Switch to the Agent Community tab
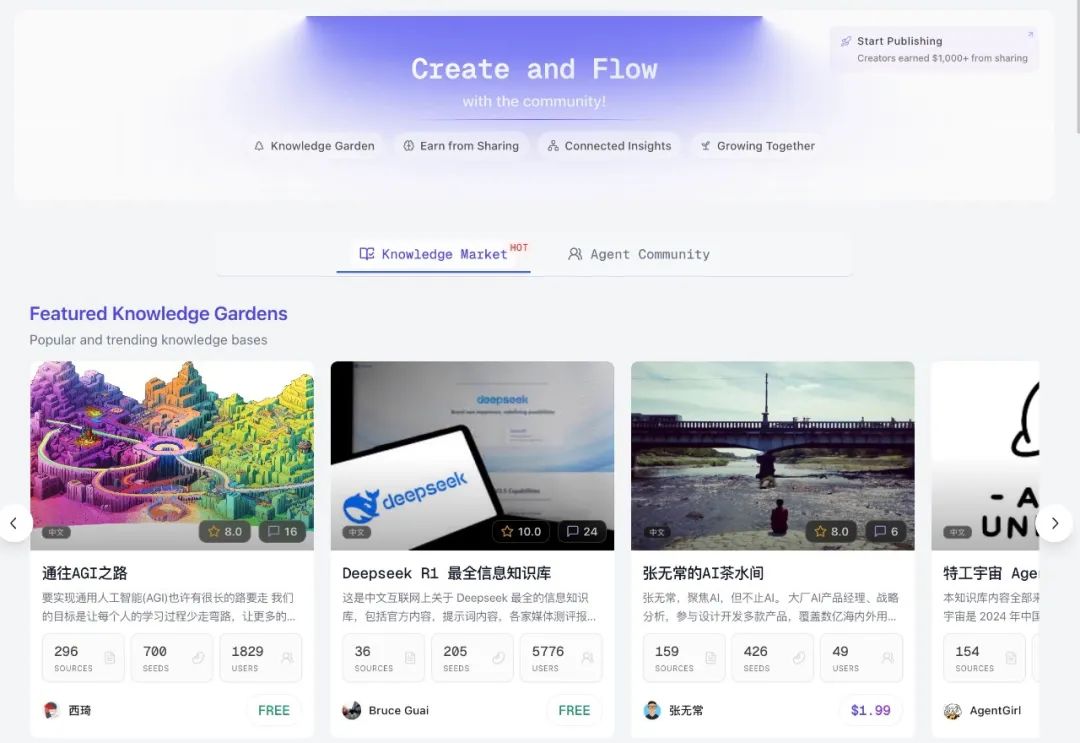Viewport: 1080px width, 743px height. 638,255
